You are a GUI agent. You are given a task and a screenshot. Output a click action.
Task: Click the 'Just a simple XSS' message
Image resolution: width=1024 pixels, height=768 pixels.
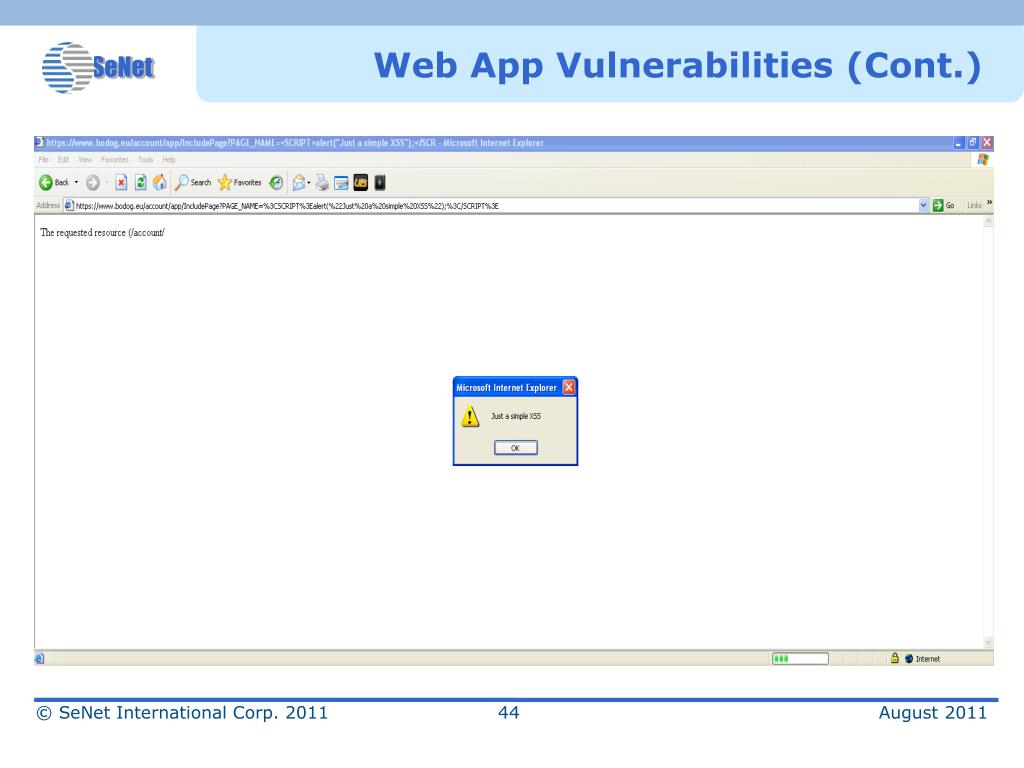tap(516, 416)
